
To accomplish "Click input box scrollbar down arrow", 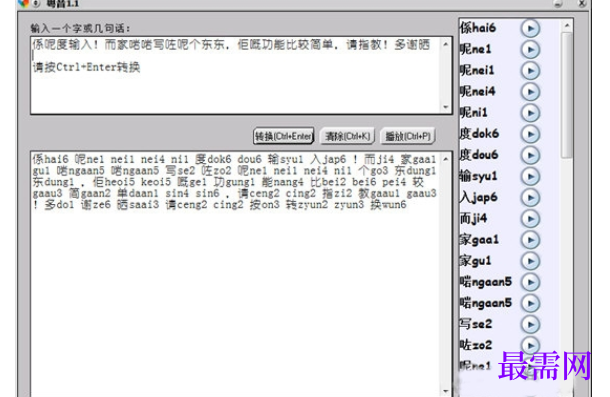I will click(x=446, y=107).
